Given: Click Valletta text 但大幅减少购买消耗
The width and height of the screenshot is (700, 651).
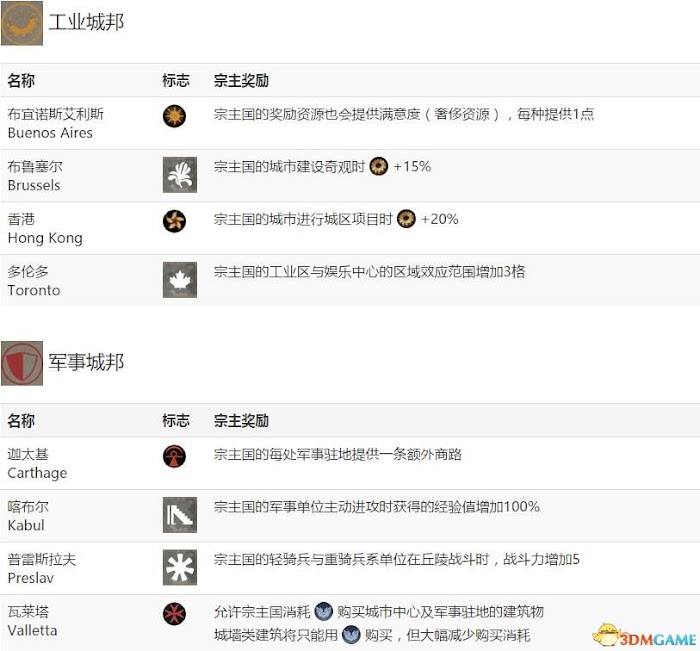Looking at the screenshot, I should [x=468, y=635].
